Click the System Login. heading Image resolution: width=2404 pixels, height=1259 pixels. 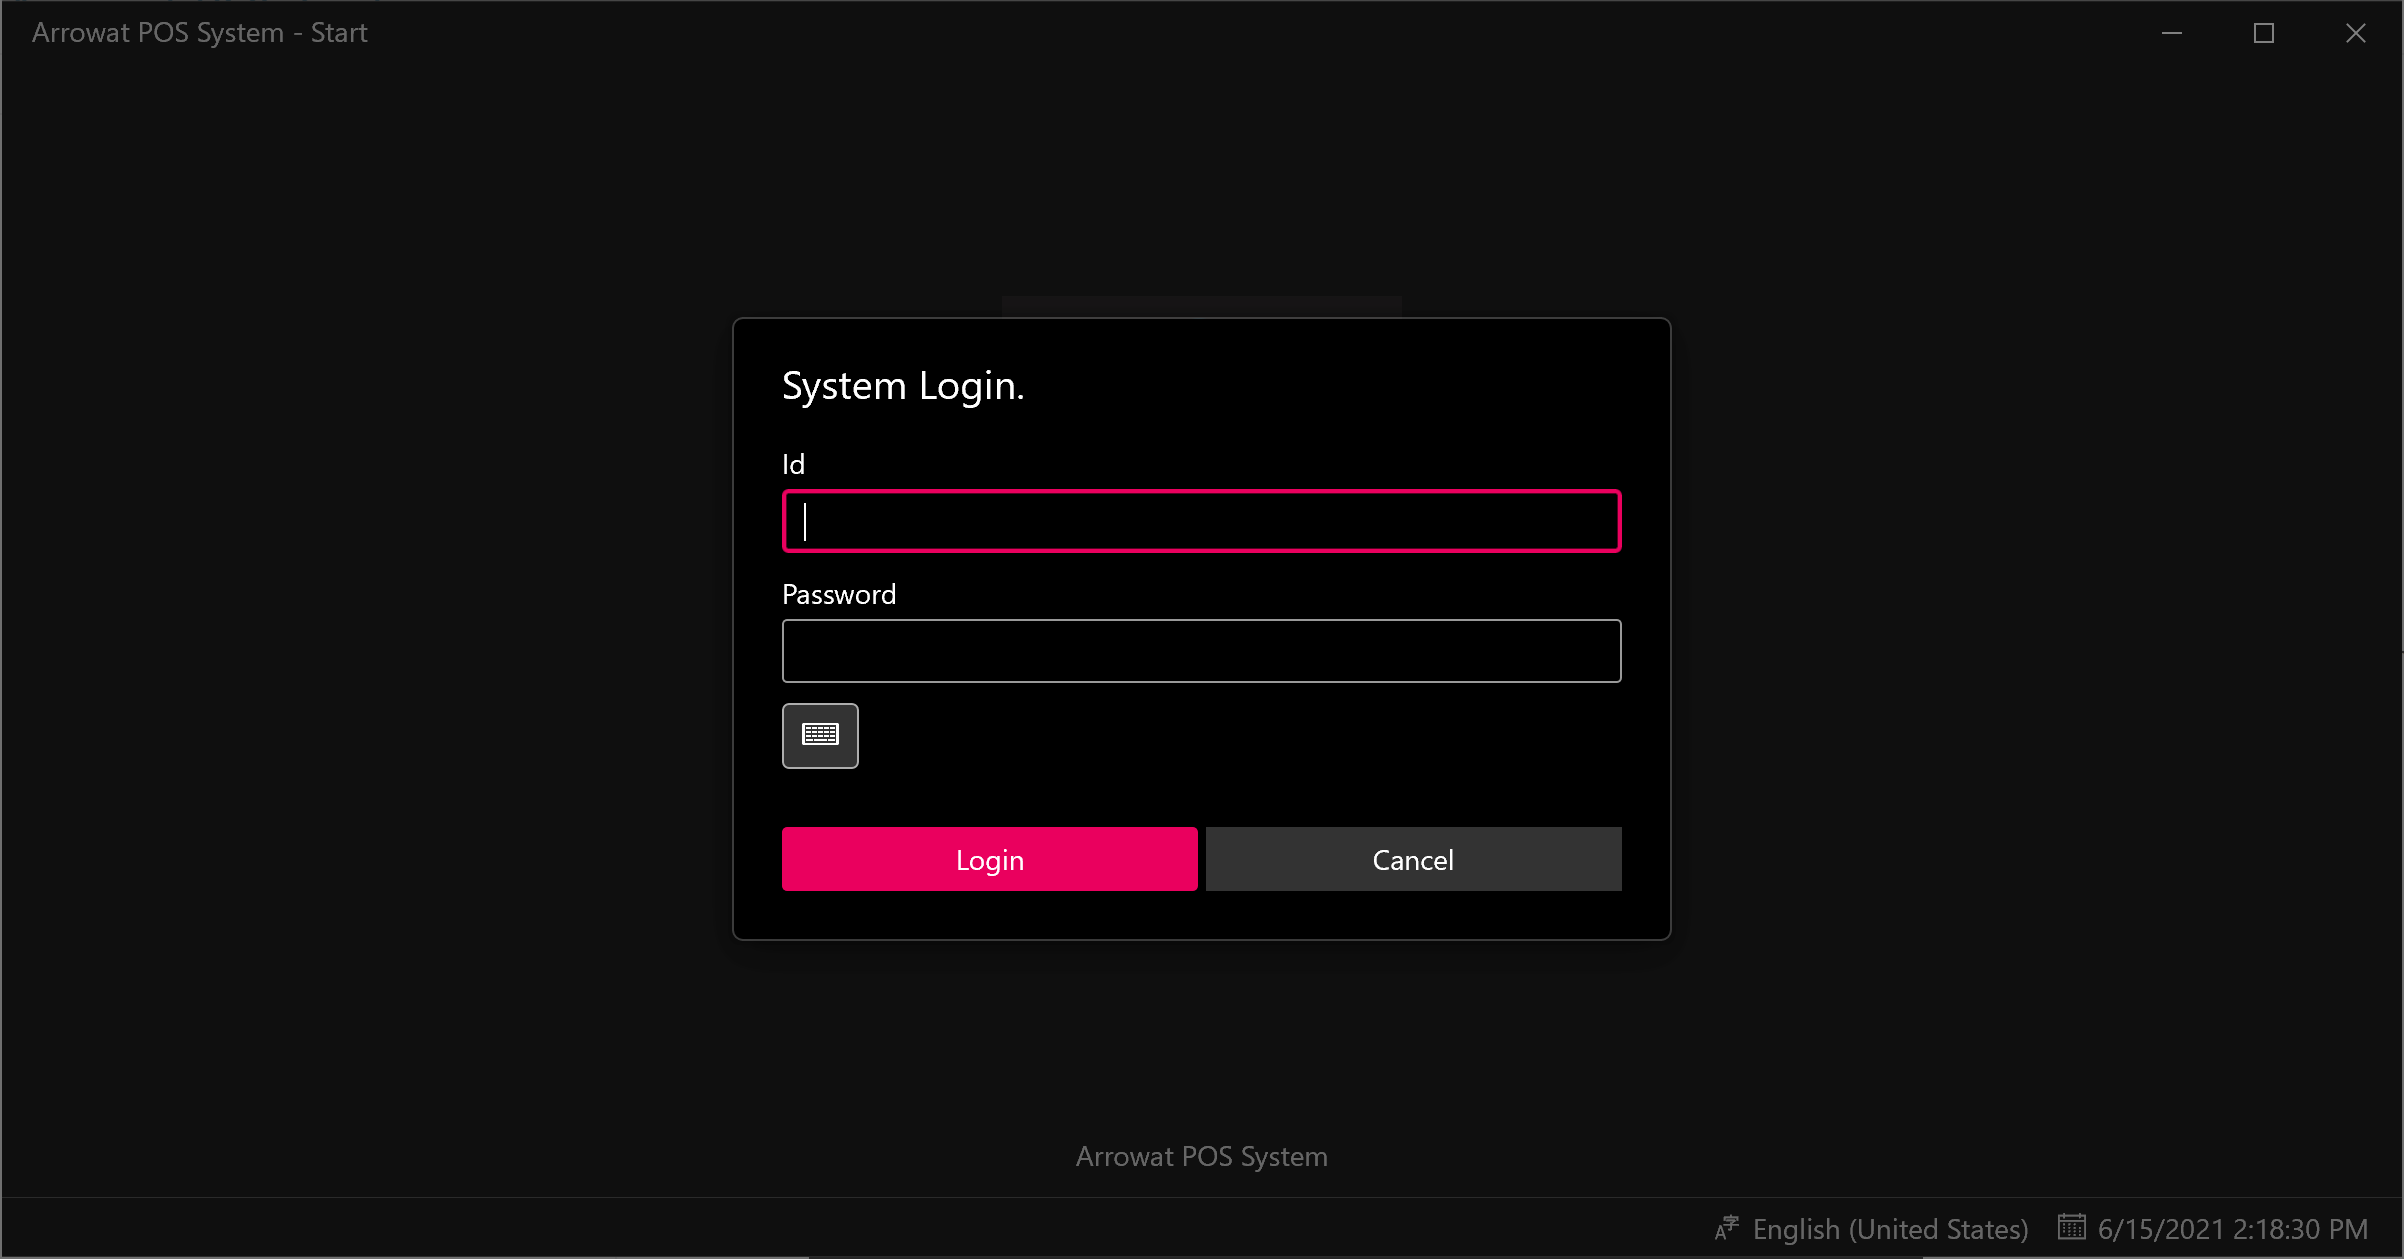point(903,386)
